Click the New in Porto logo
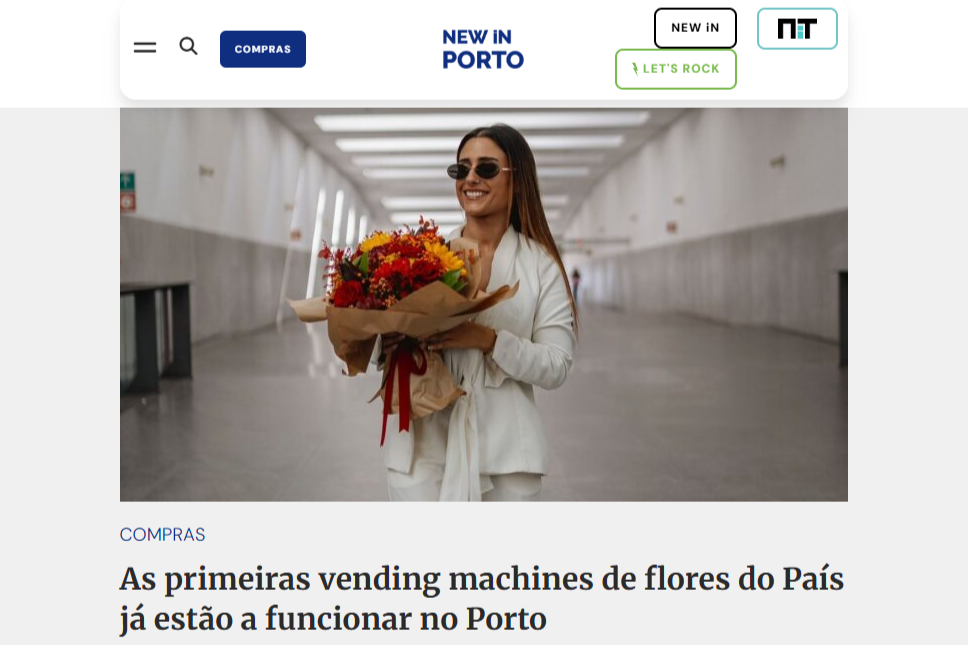Image resolution: width=968 pixels, height=645 pixels. [483, 49]
